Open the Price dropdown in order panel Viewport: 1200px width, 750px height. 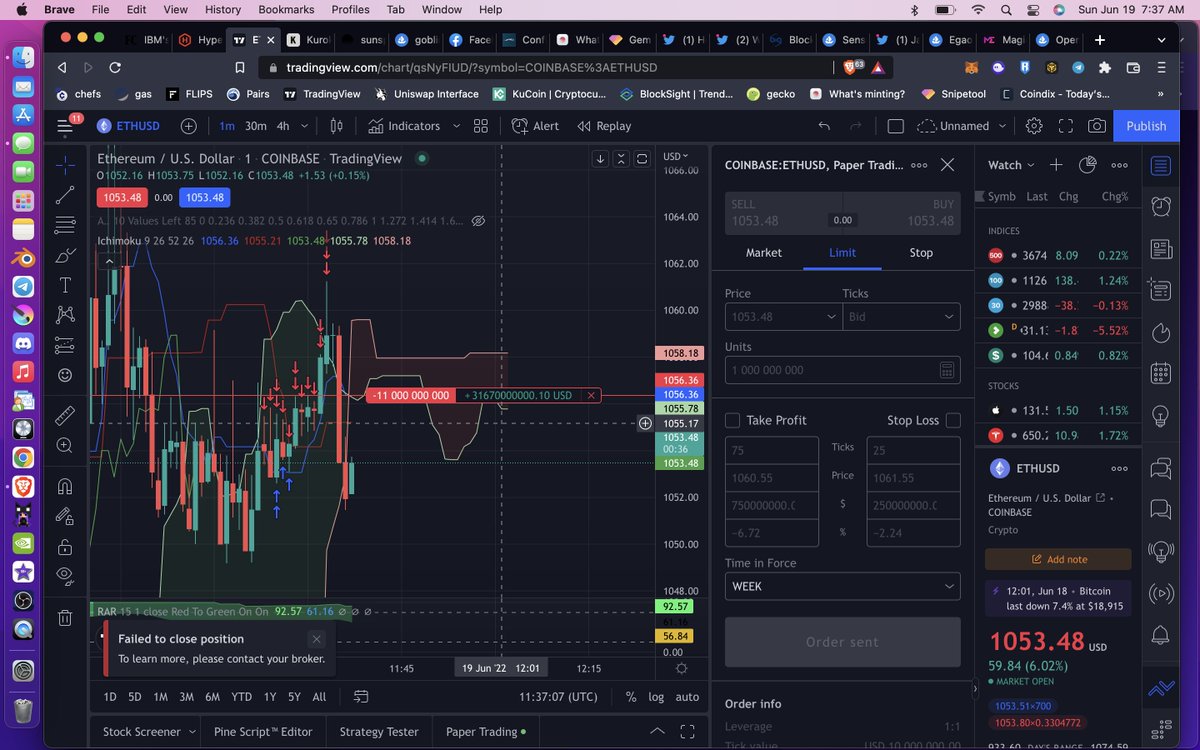click(x=782, y=316)
